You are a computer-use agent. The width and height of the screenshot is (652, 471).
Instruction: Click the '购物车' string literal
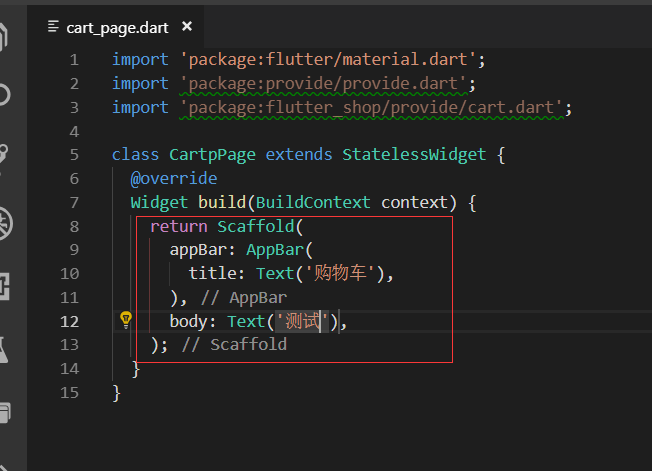pyautogui.click(x=340, y=274)
